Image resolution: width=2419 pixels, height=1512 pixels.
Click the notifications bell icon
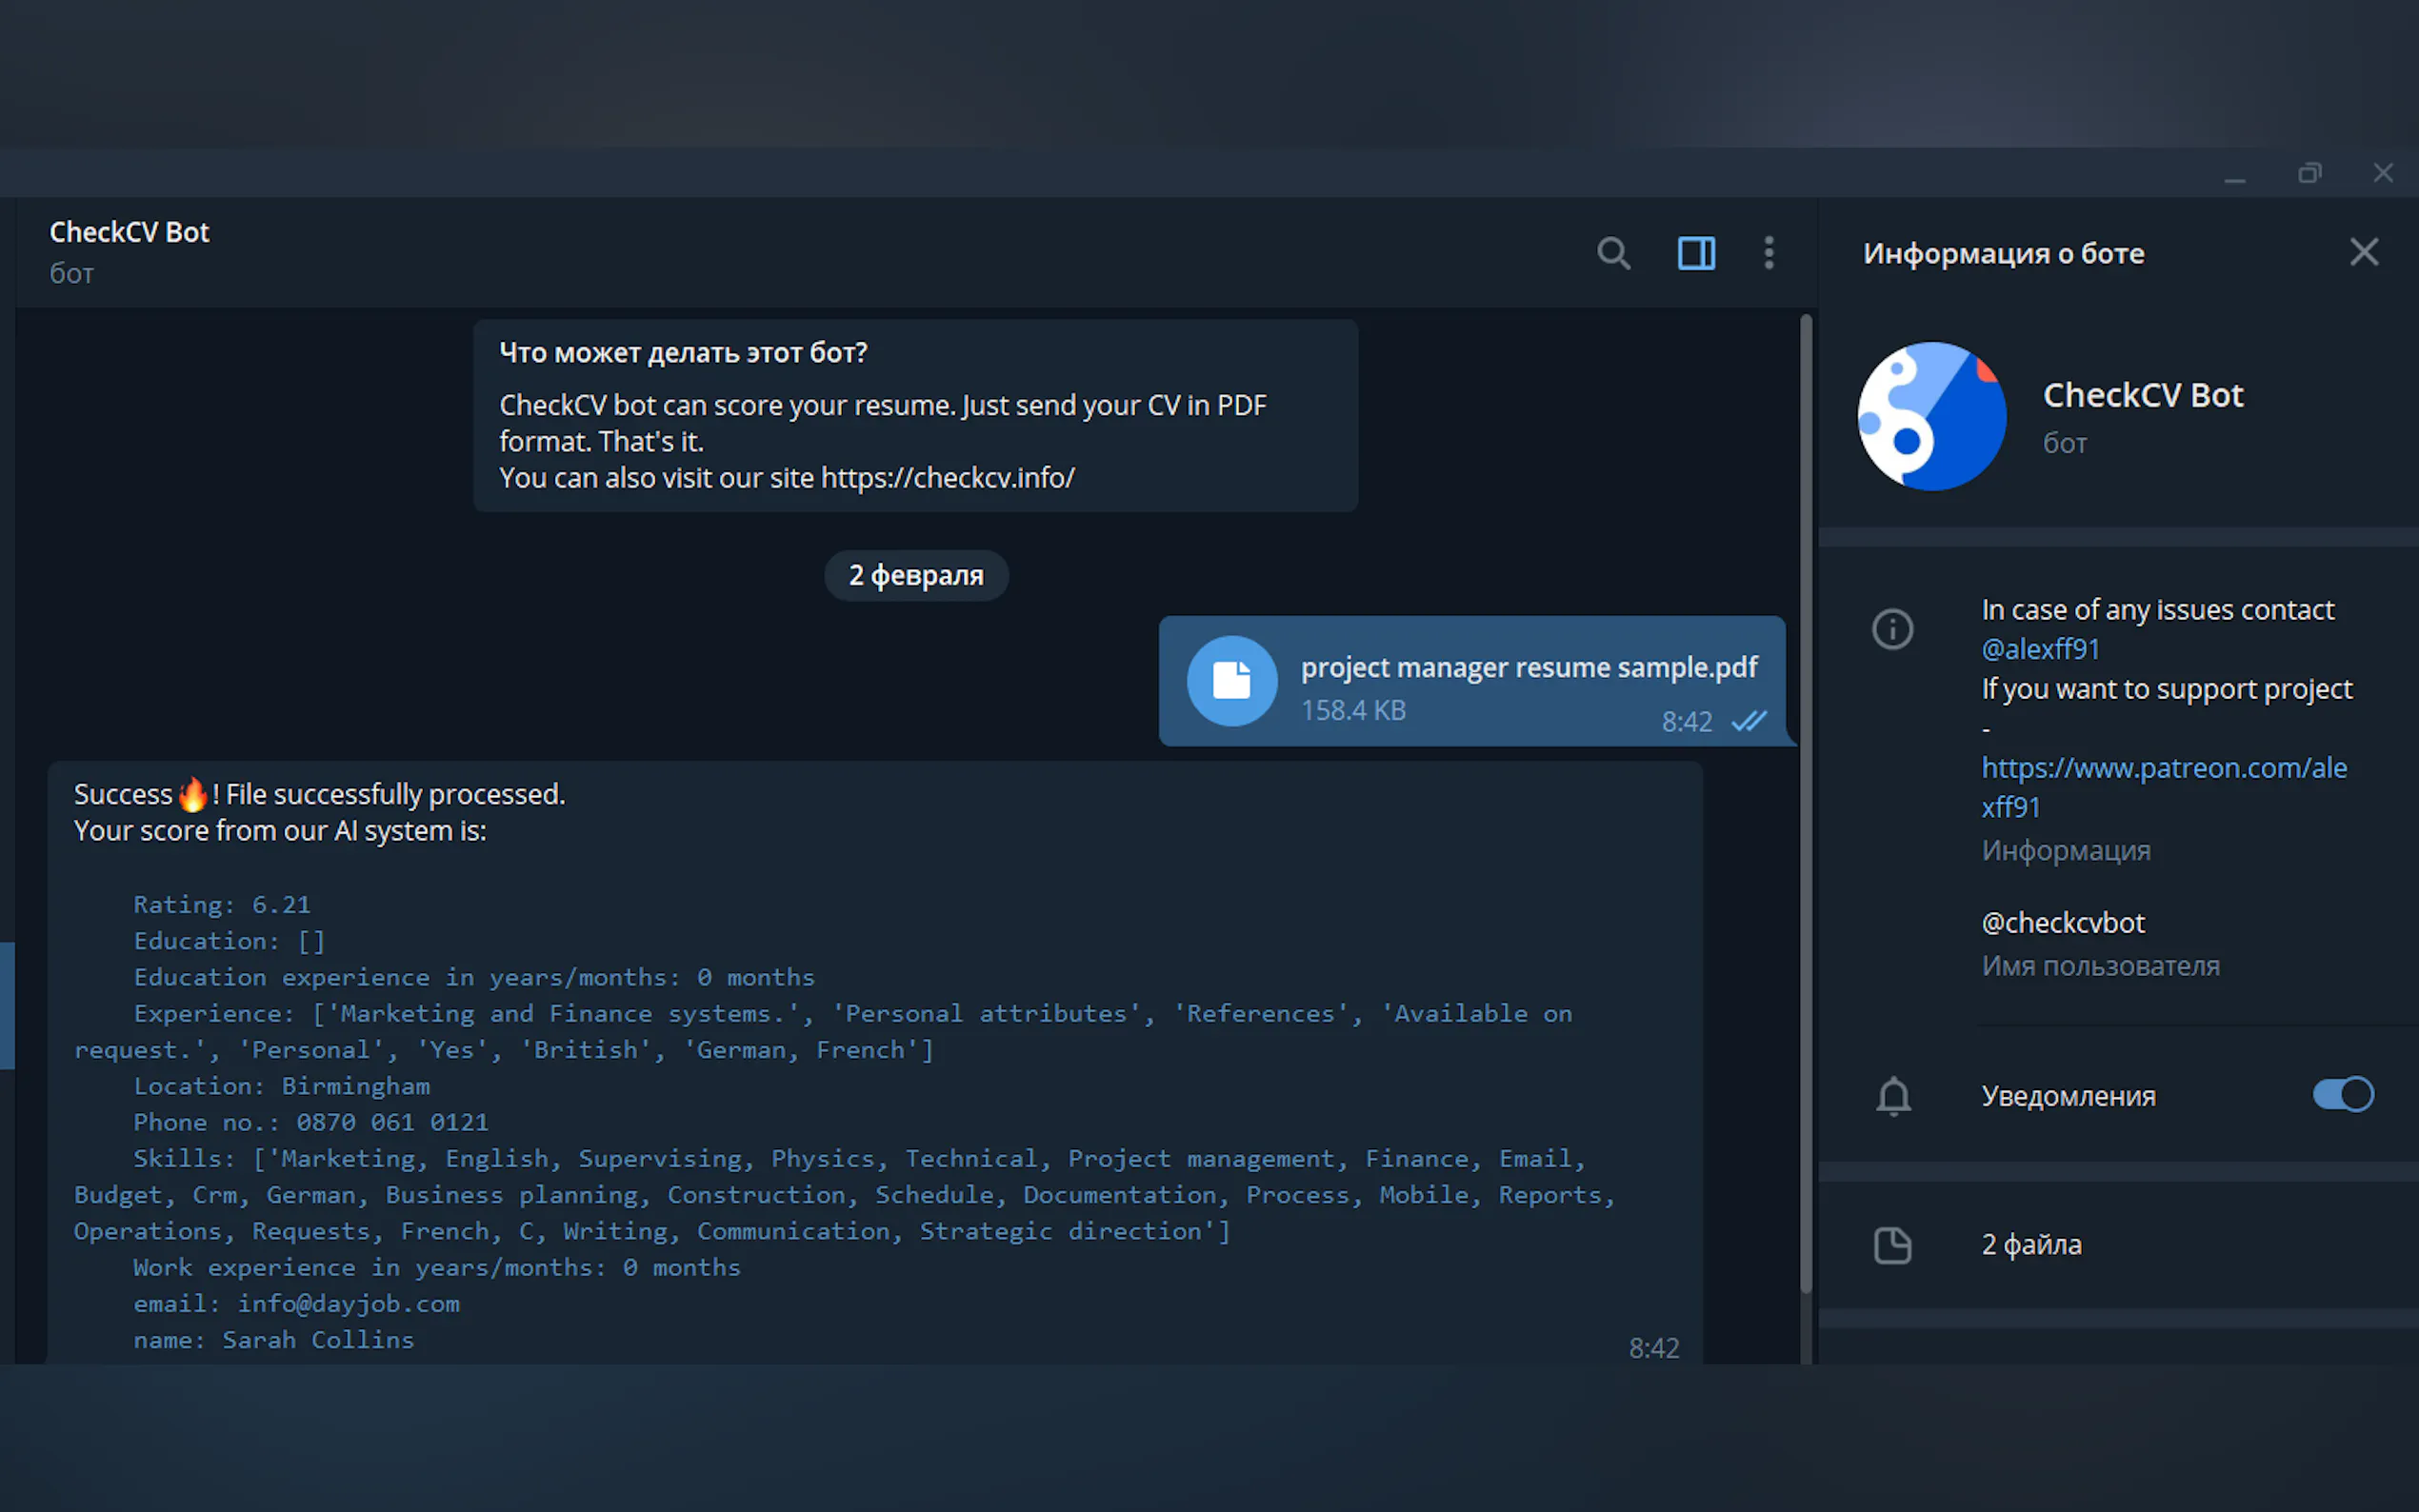pyautogui.click(x=1892, y=1096)
